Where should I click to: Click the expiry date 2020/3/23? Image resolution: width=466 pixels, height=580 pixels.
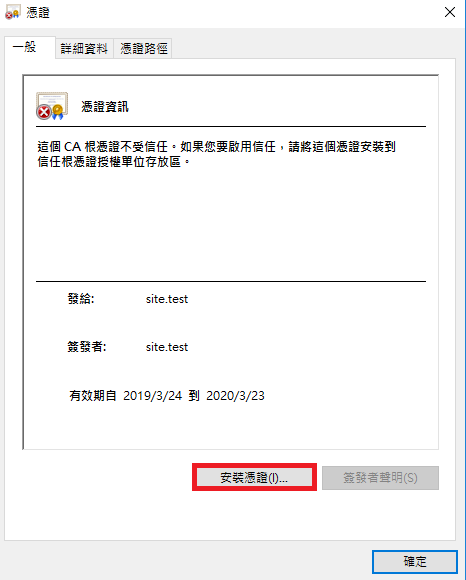235,396
